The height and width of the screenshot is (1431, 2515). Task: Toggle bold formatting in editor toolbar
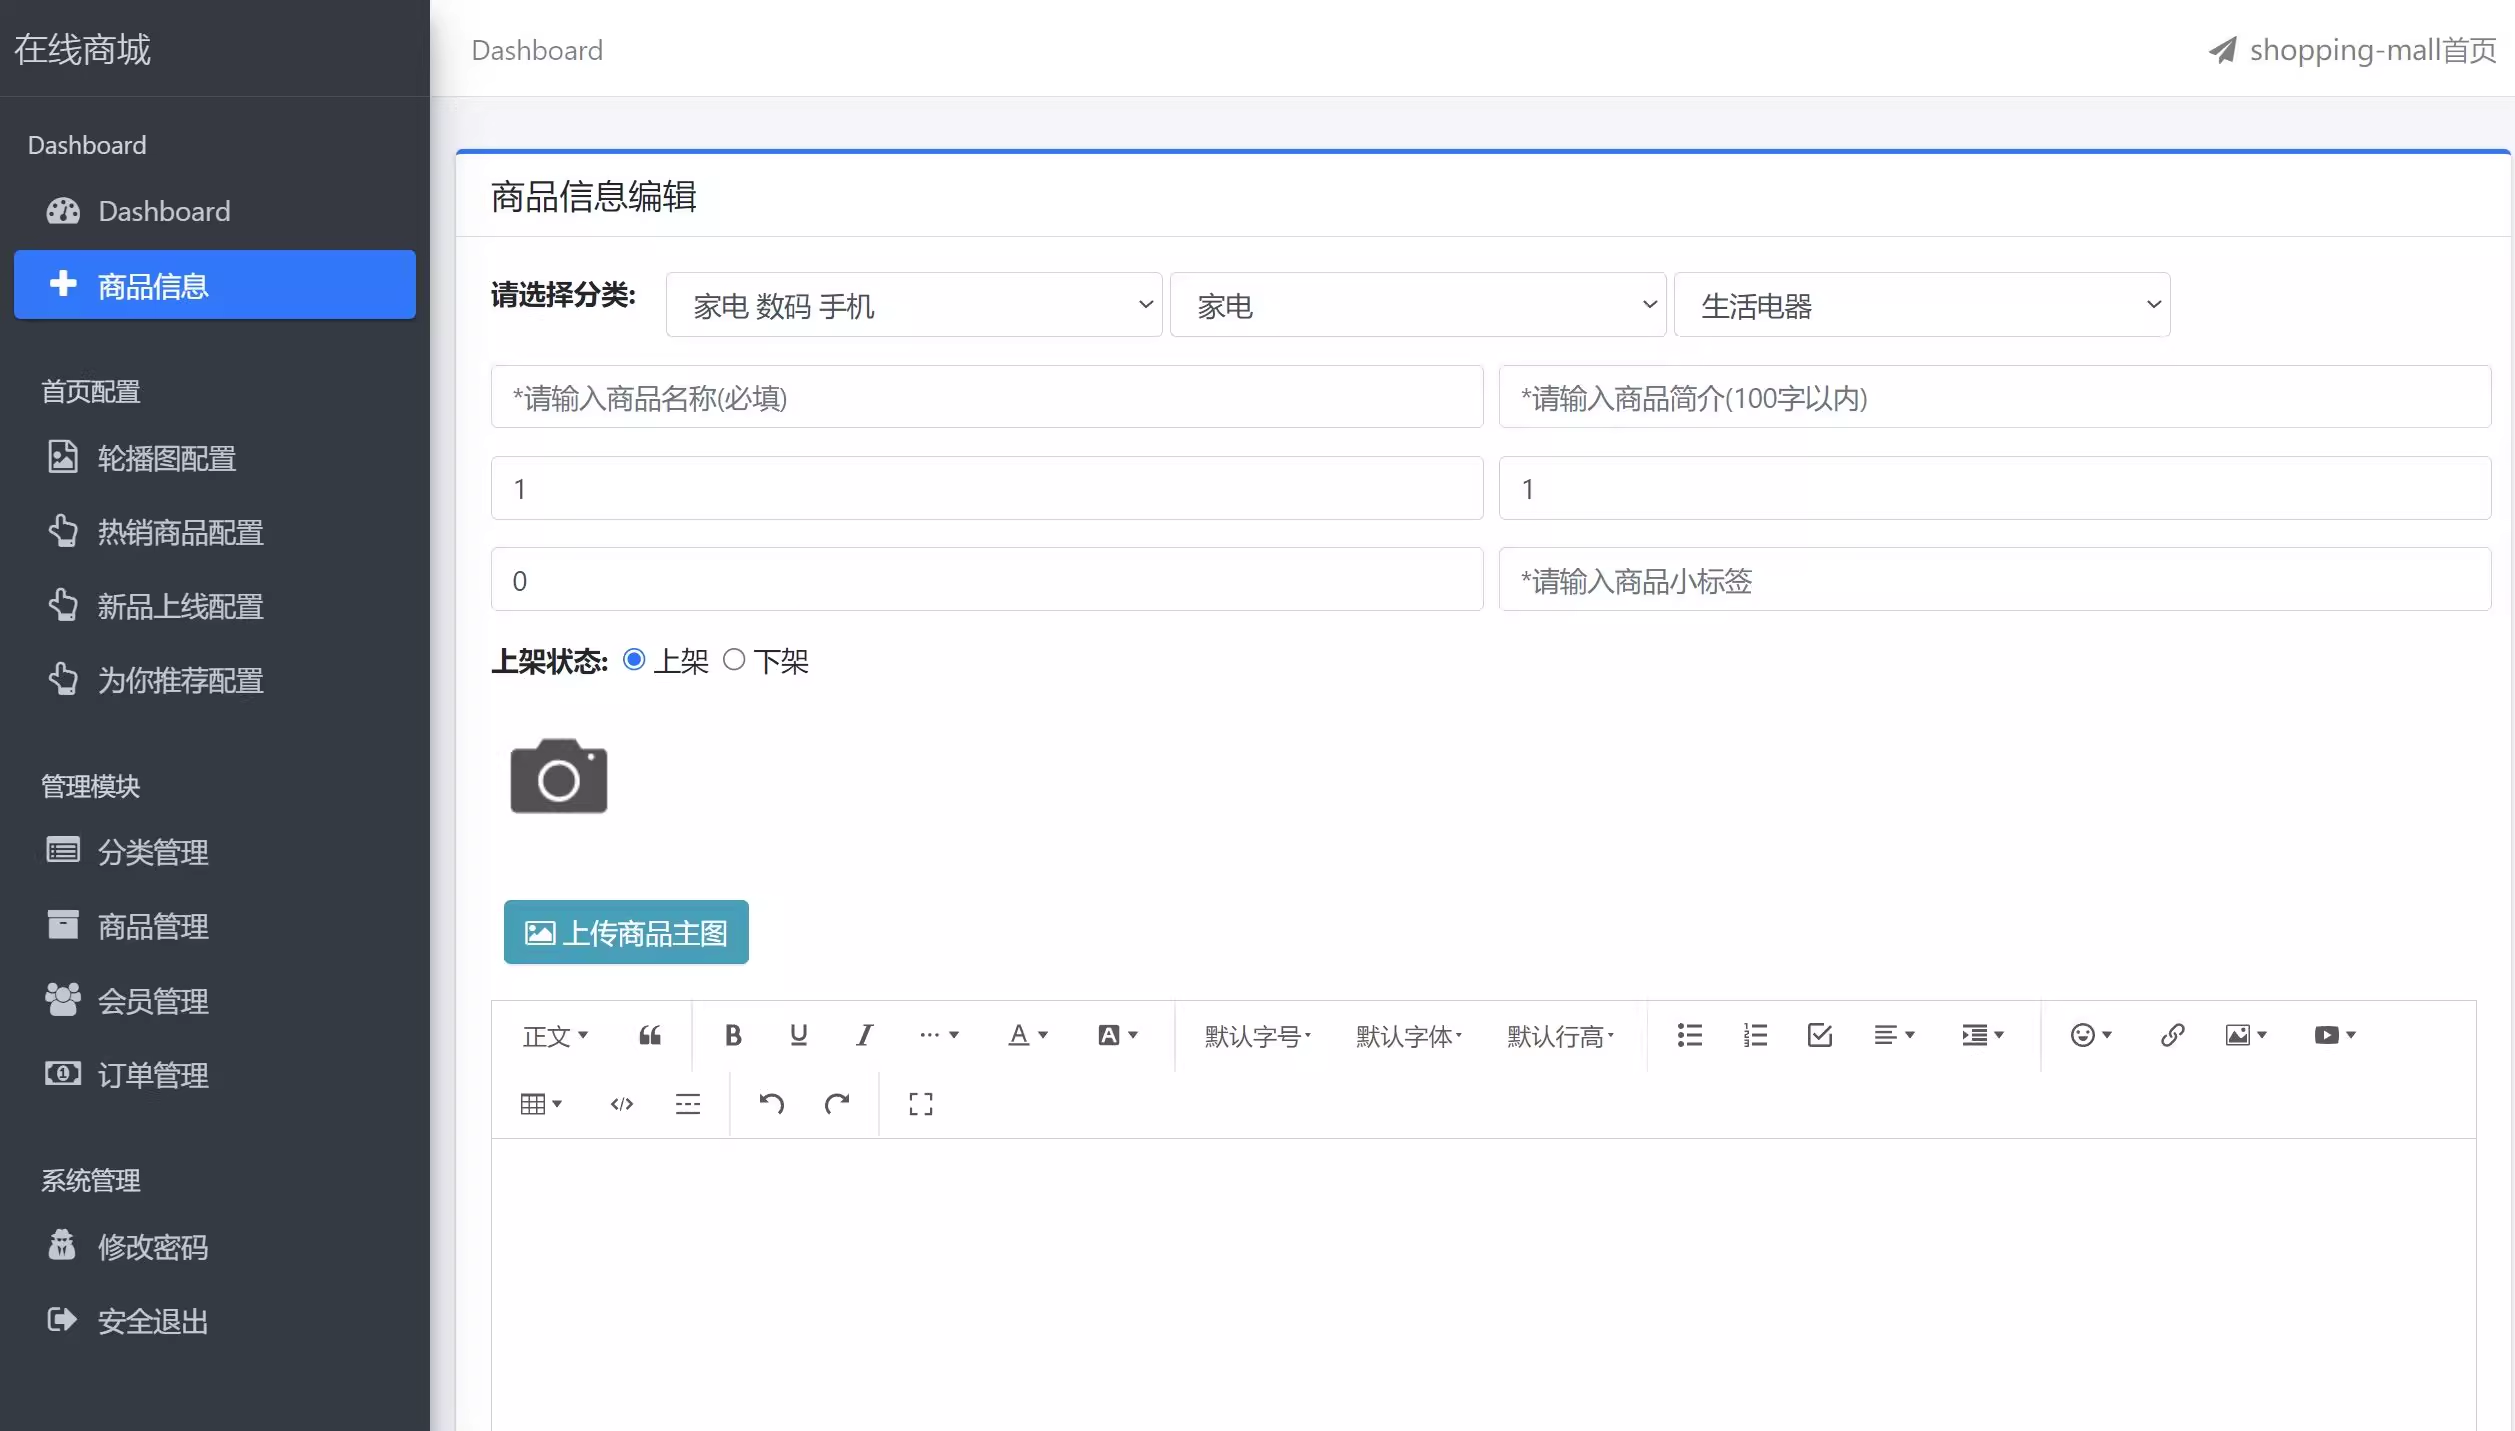pyautogui.click(x=733, y=1035)
